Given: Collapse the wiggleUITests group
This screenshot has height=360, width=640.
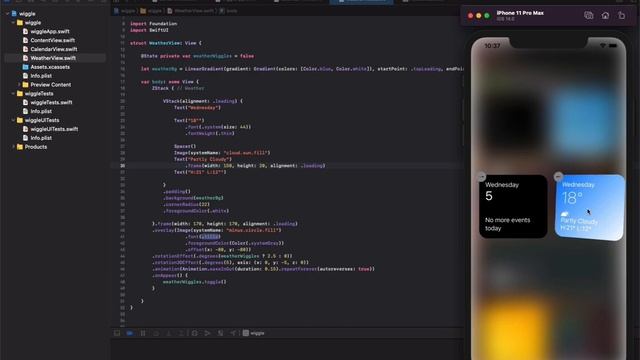Looking at the screenshot, I should coord(13,120).
